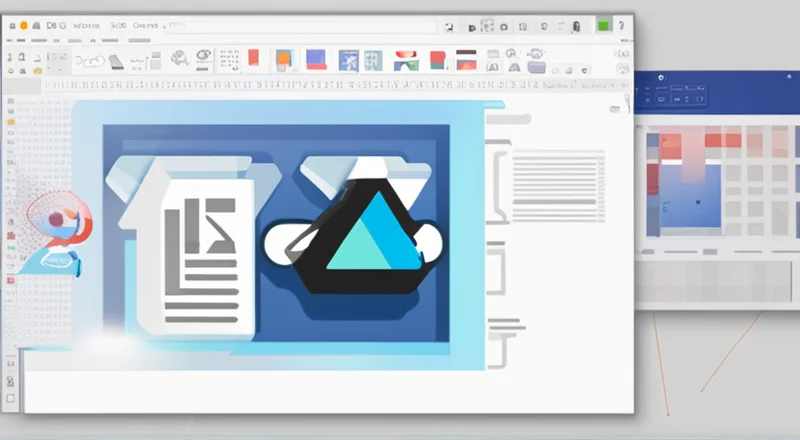Click the white dot icon in right window header
Viewport: 800px width, 440px height.
tap(661, 78)
